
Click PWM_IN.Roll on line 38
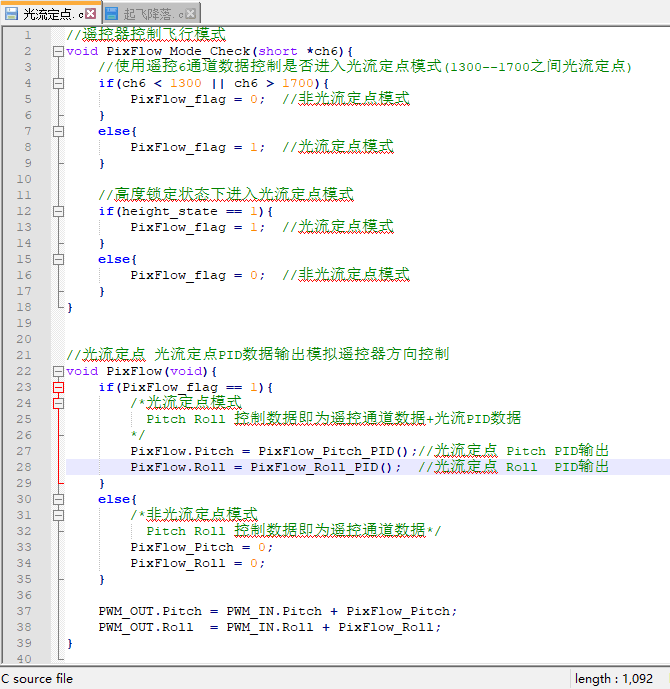[x=270, y=627]
